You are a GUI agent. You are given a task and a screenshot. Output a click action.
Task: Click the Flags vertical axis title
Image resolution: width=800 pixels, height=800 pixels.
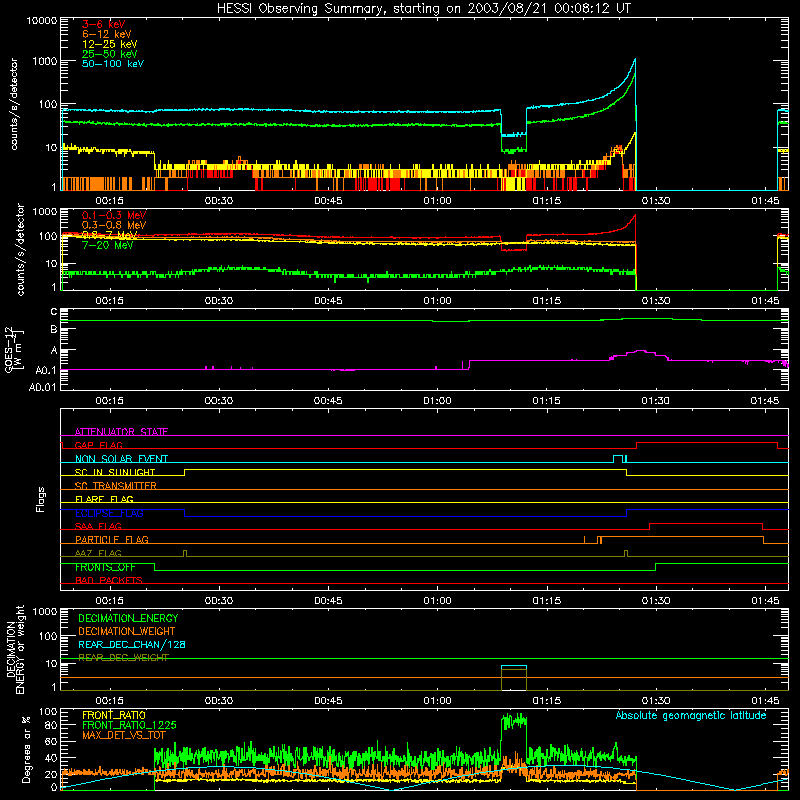(x=41, y=499)
